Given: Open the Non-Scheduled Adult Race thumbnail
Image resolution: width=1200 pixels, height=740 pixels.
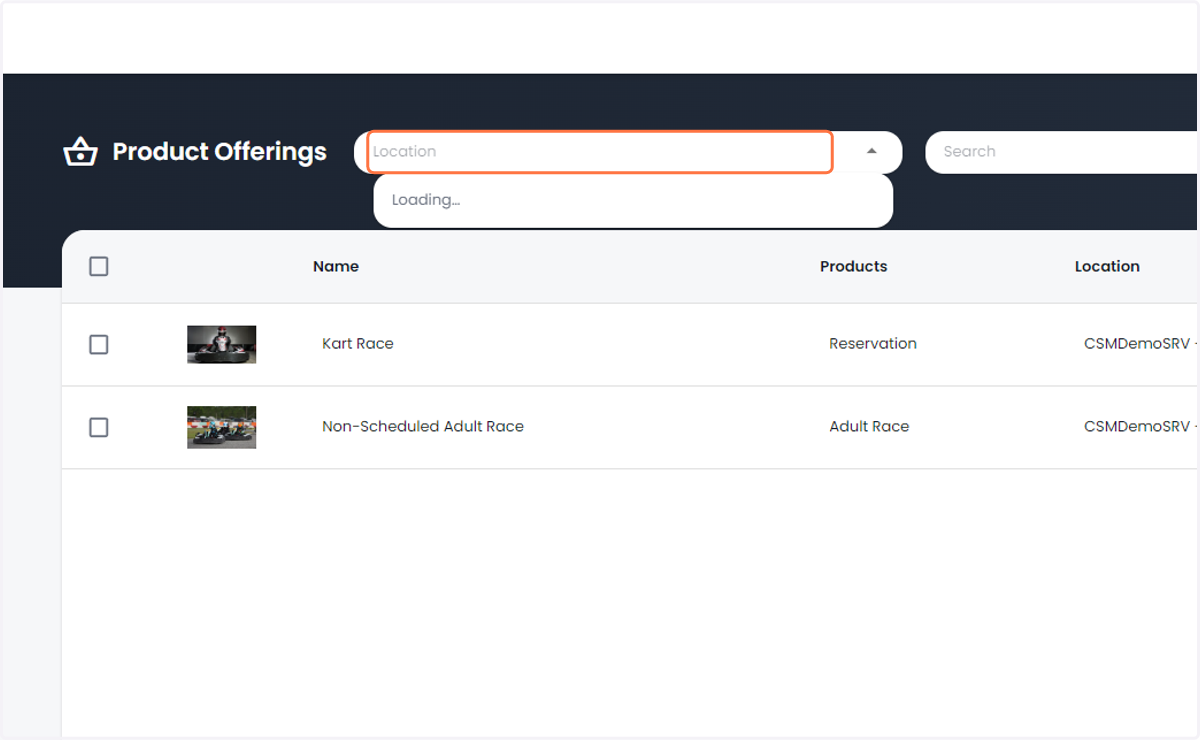Looking at the screenshot, I should 221,427.
